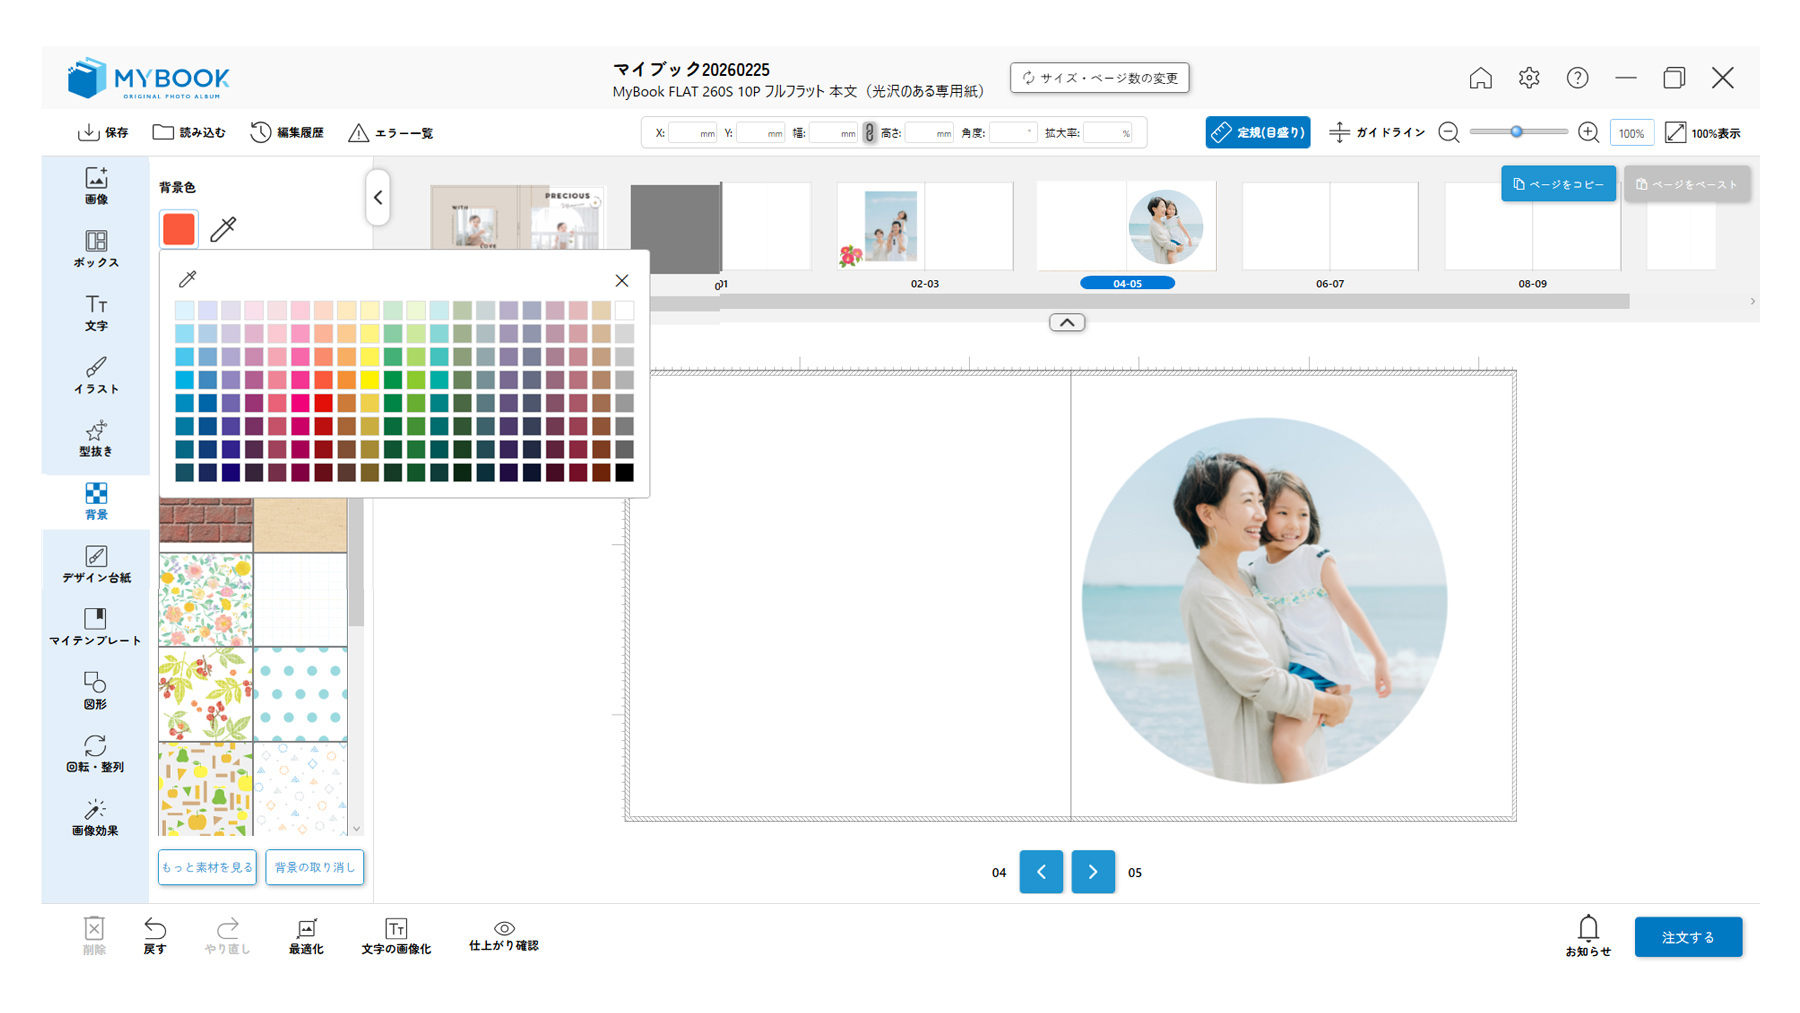
Task: Open the 型抜き (cutout) tool
Action: (x=96, y=438)
